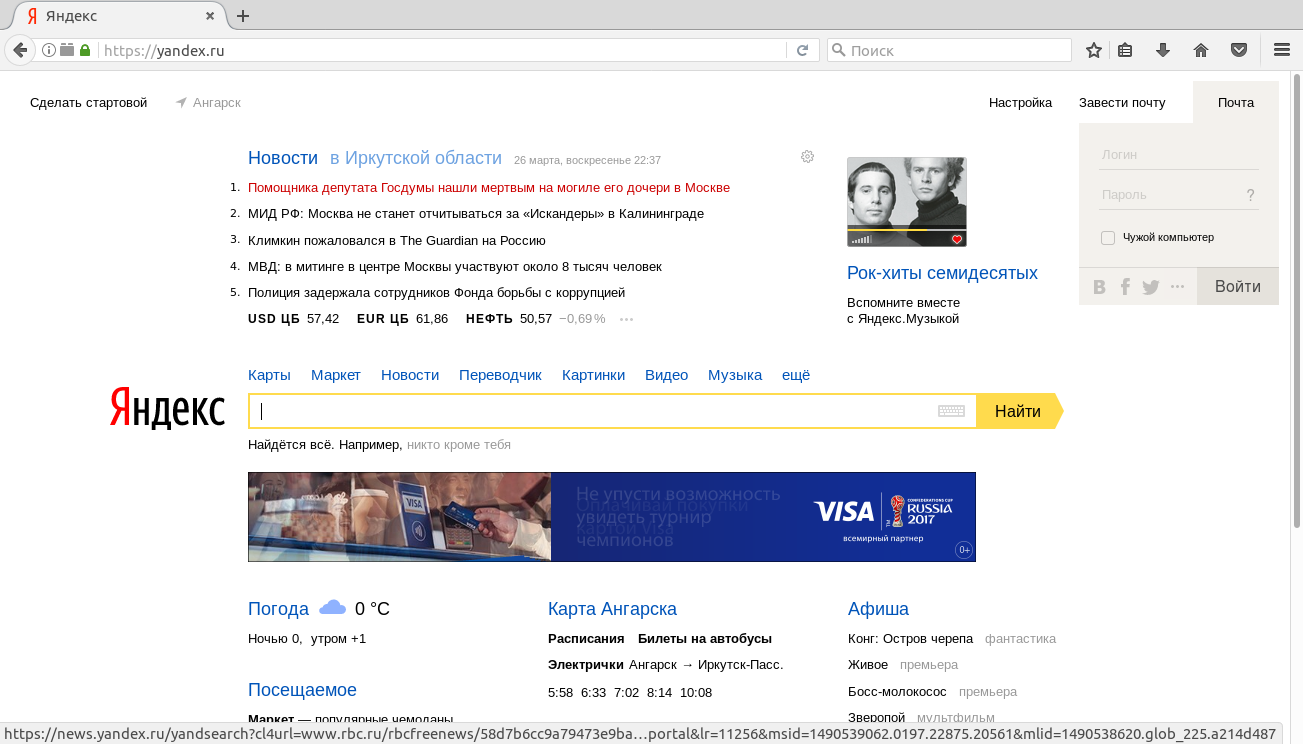1303x744 pixels.
Task: Open Переводчик from the services menu
Action: (500, 375)
